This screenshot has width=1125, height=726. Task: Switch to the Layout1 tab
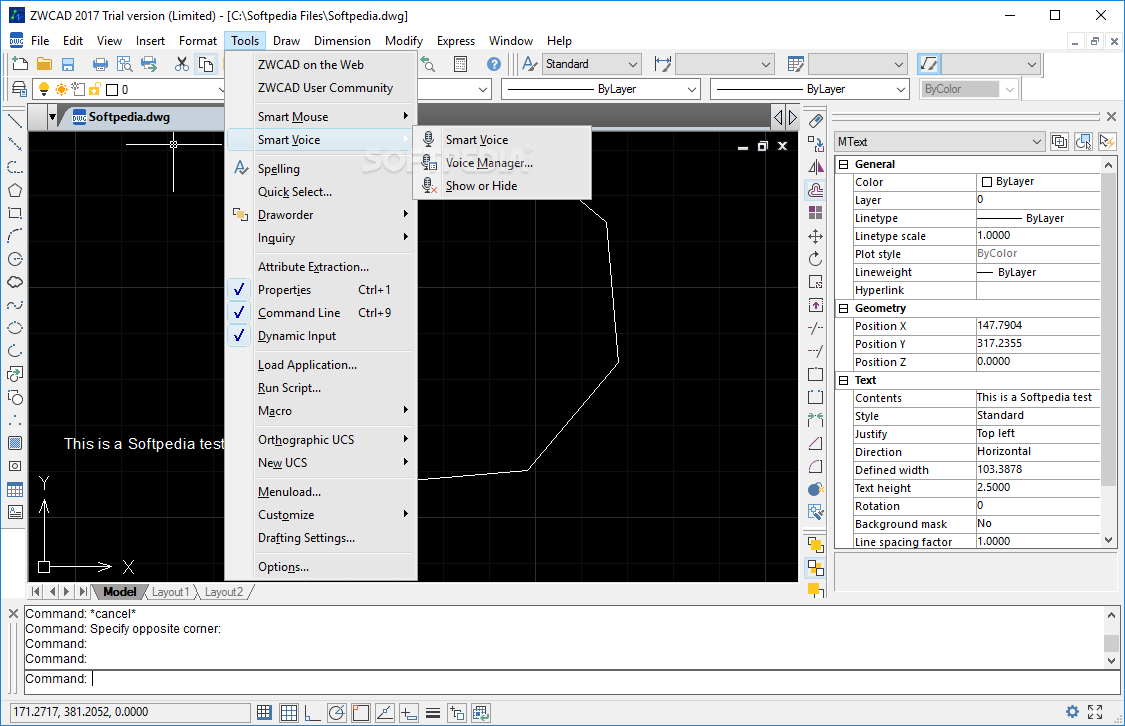171,592
